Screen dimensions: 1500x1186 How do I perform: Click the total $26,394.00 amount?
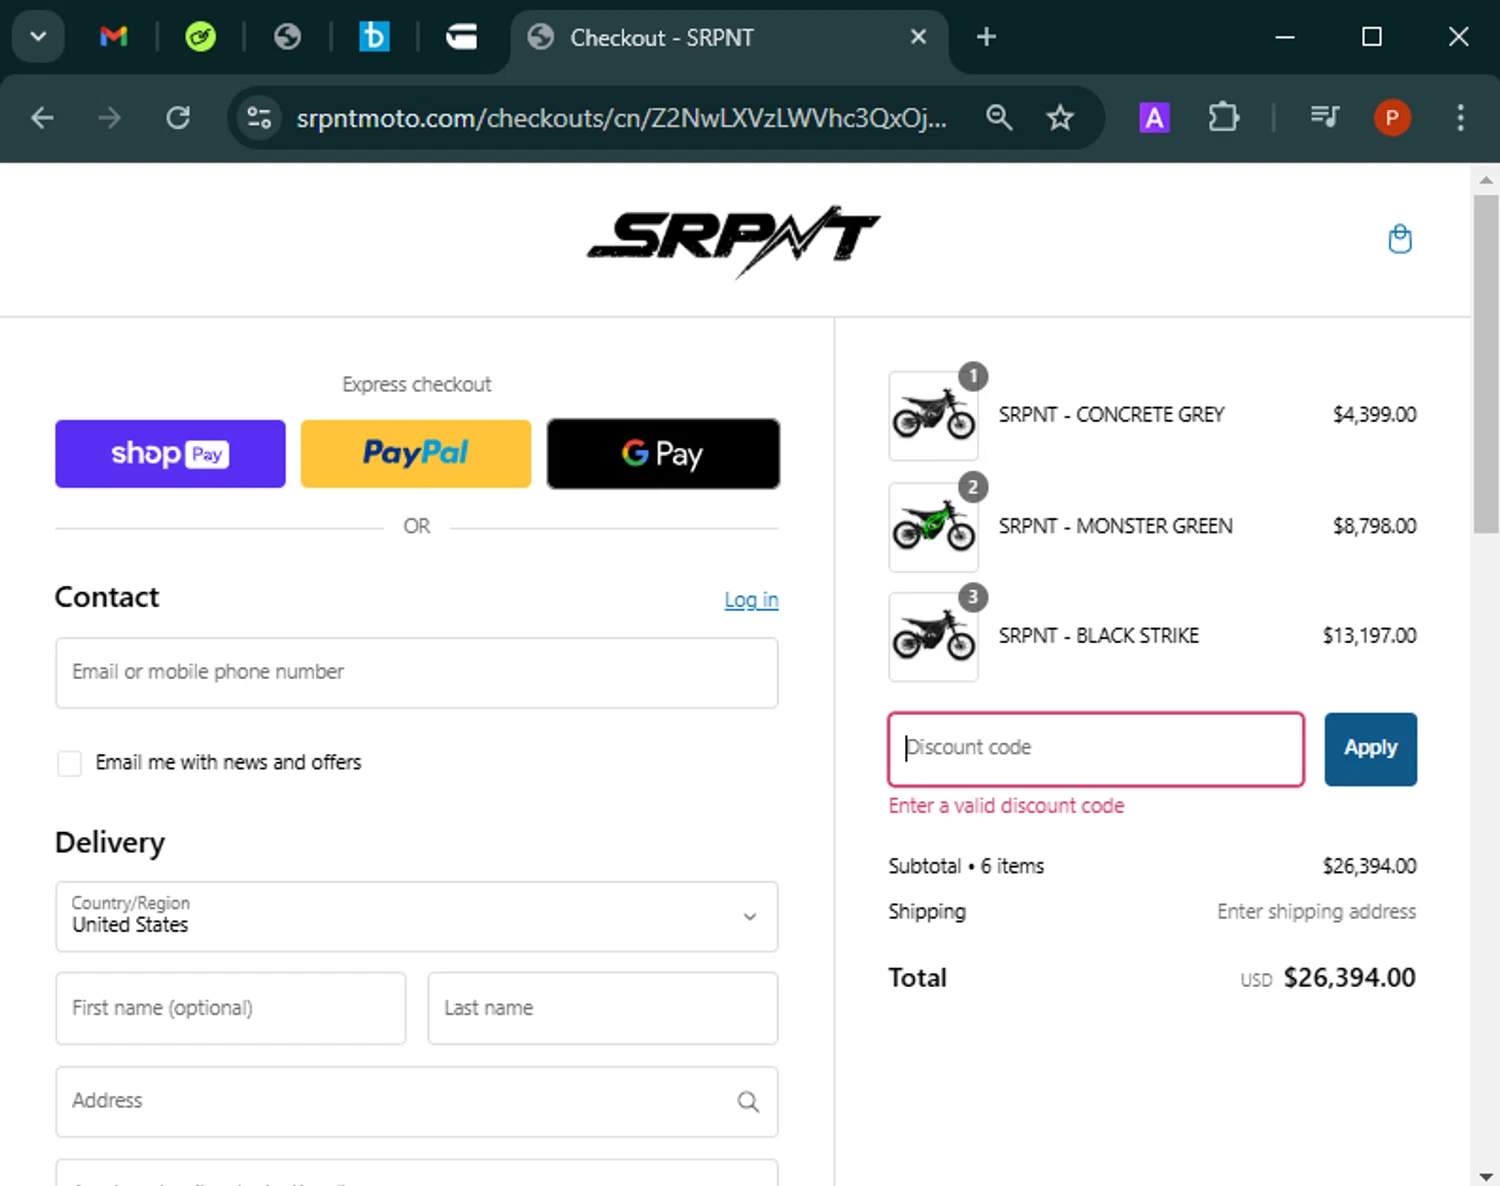1349,978
